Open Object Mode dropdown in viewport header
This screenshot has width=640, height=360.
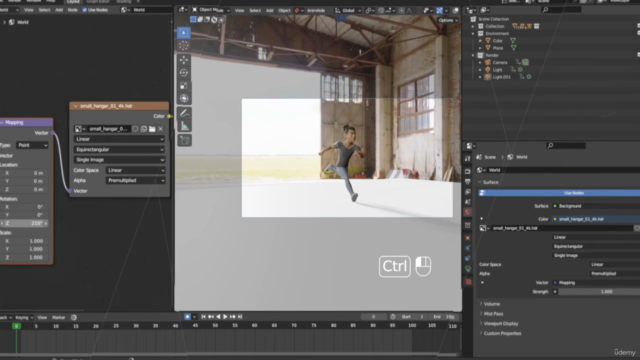point(211,10)
